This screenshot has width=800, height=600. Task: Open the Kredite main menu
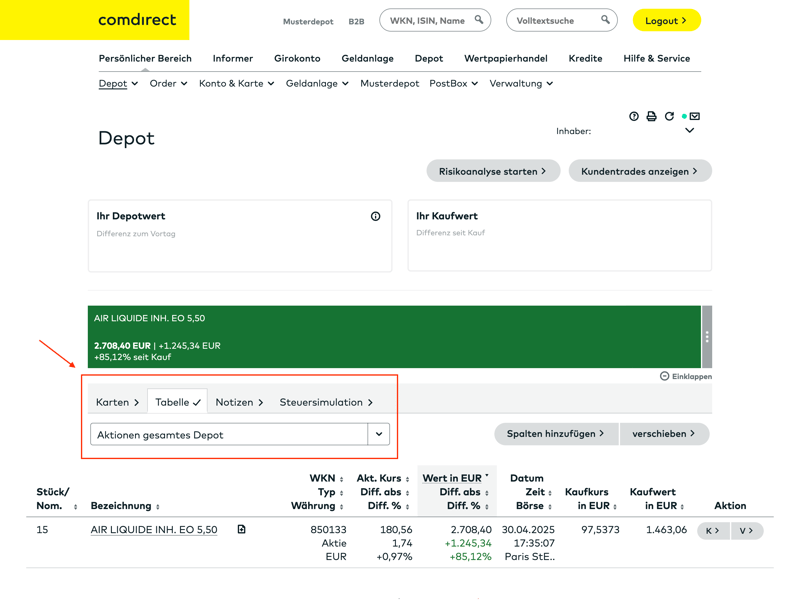pyautogui.click(x=585, y=58)
